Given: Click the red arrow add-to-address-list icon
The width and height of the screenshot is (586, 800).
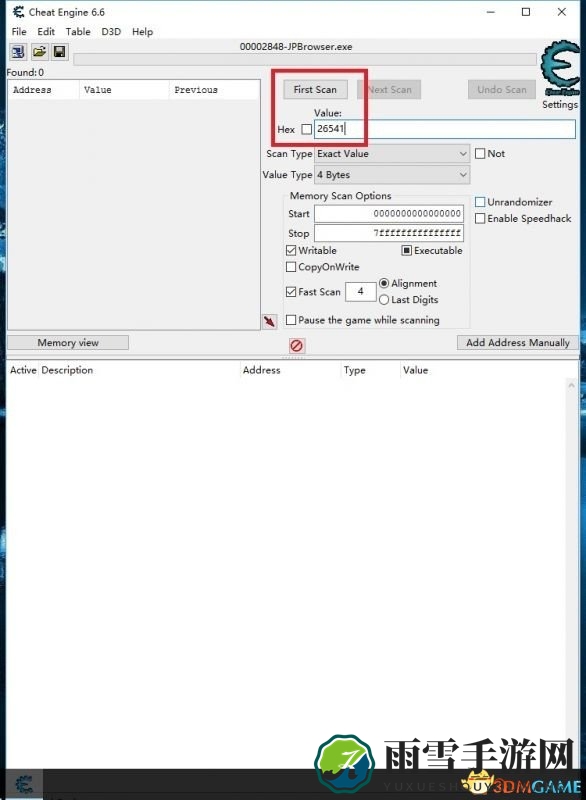Looking at the screenshot, I should (269, 321).
